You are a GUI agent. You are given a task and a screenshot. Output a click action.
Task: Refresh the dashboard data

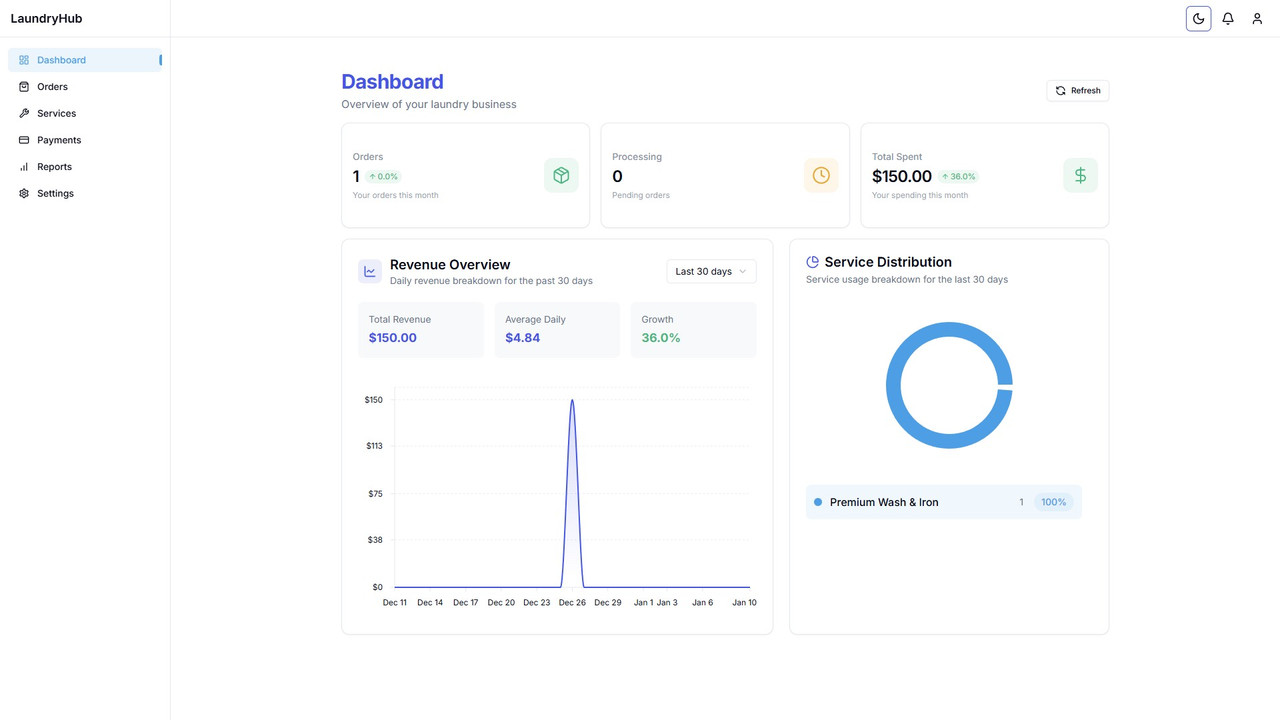tap(1077, 90)
